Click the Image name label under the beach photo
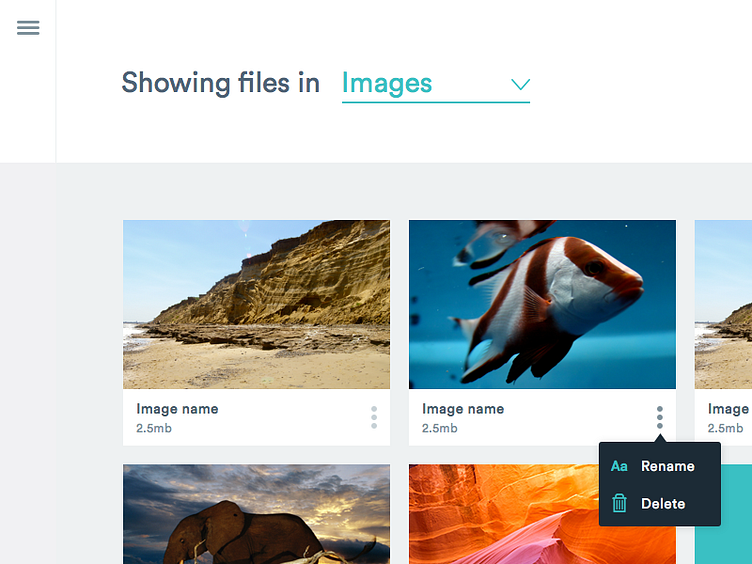 coord(177,409)
